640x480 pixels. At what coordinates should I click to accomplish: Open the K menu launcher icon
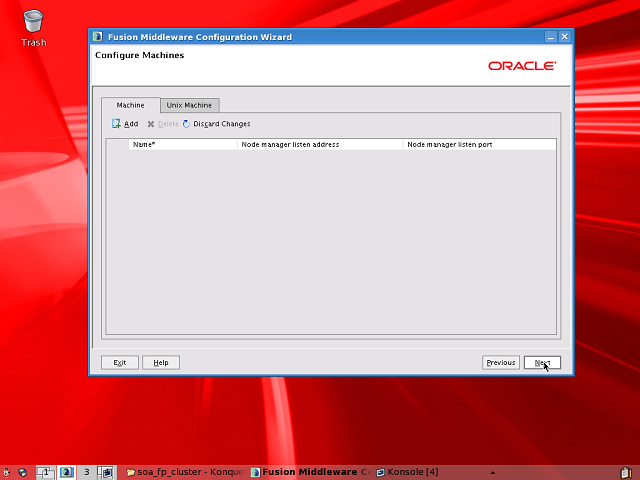7,472
